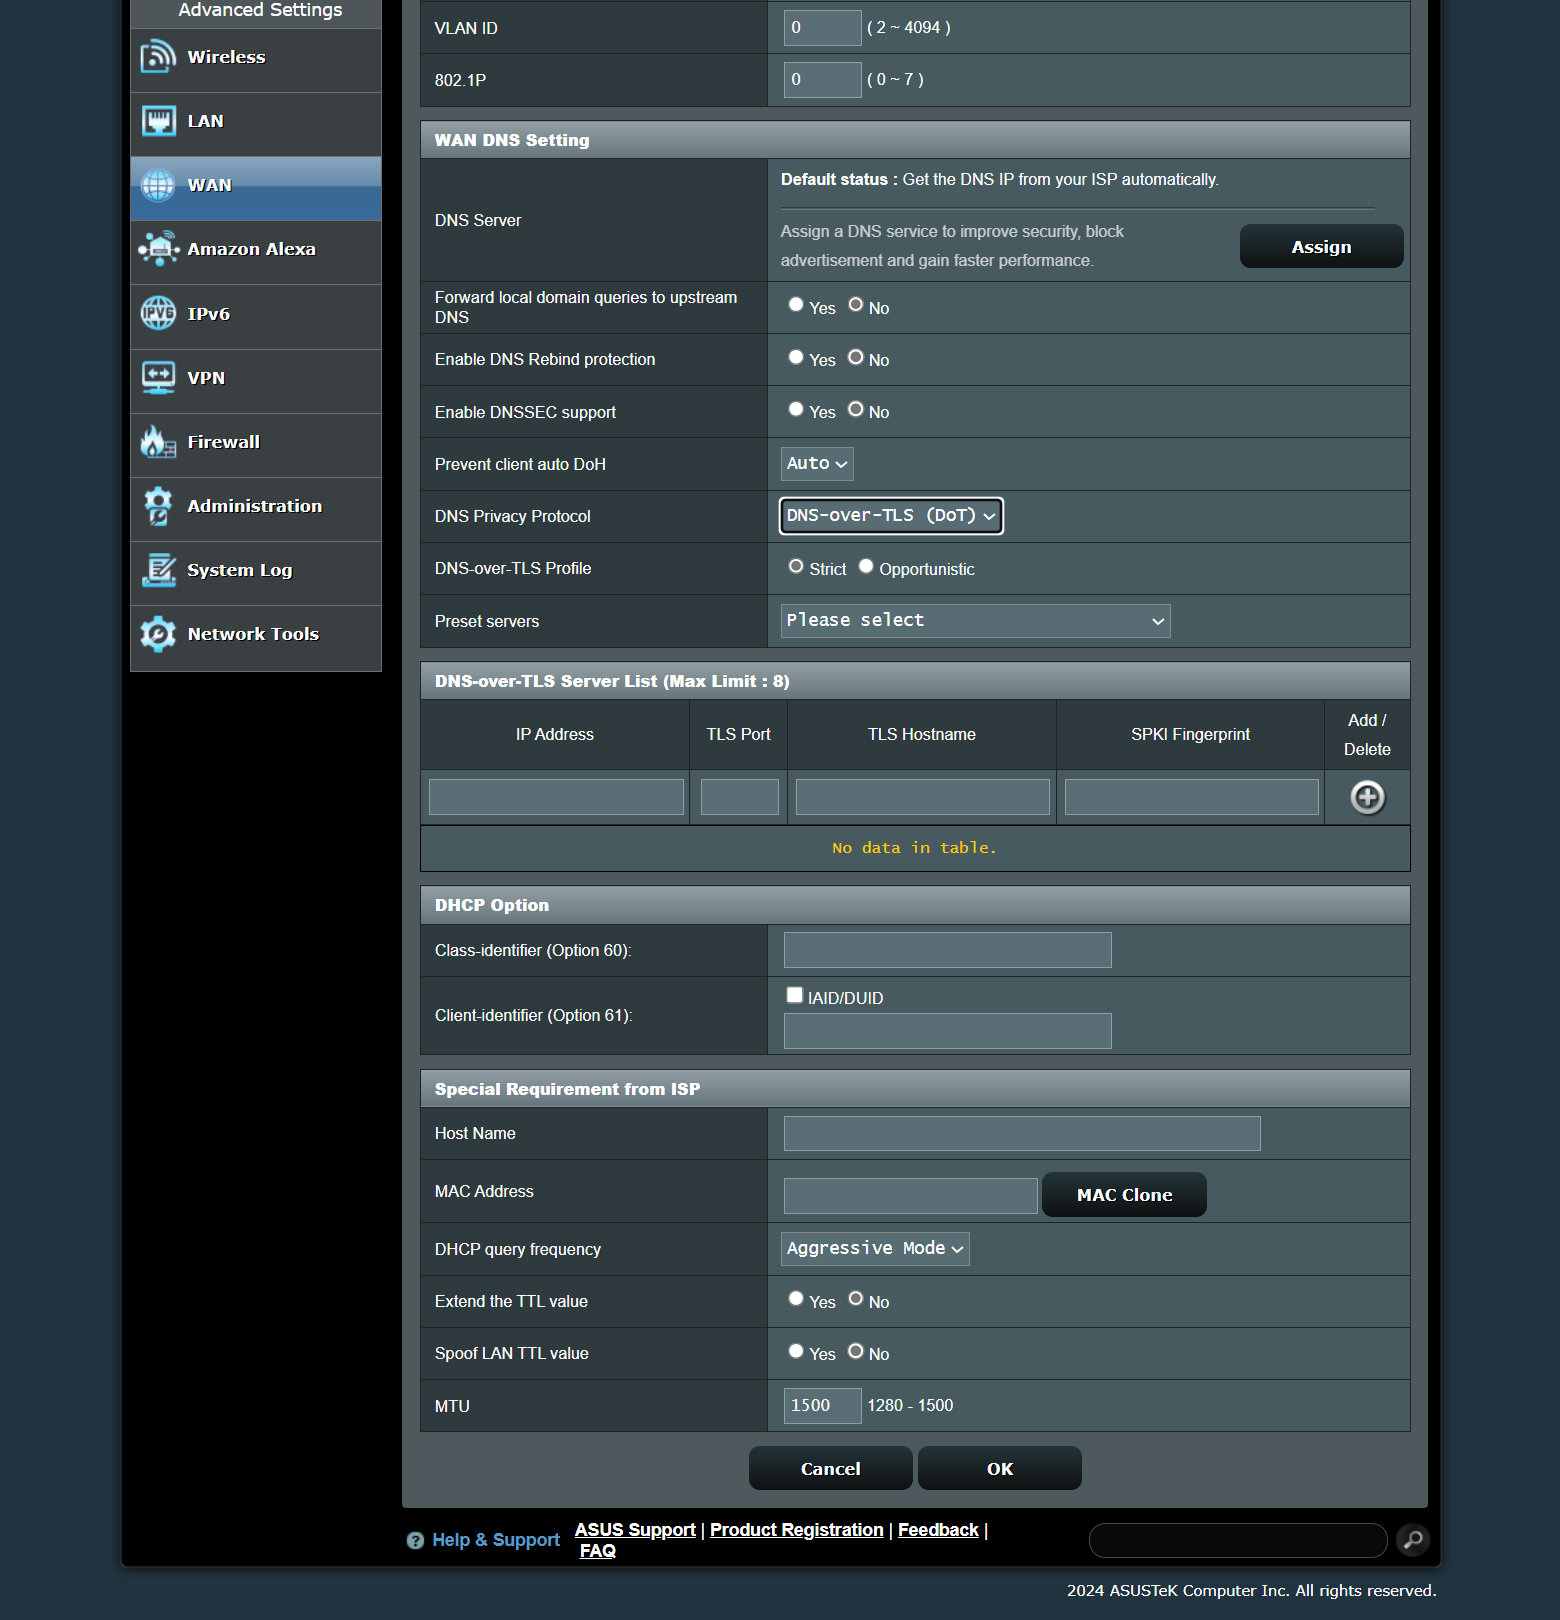Enable DNSSEC support with Yes
This screenshot has width=1560, height=1620.
796,409
